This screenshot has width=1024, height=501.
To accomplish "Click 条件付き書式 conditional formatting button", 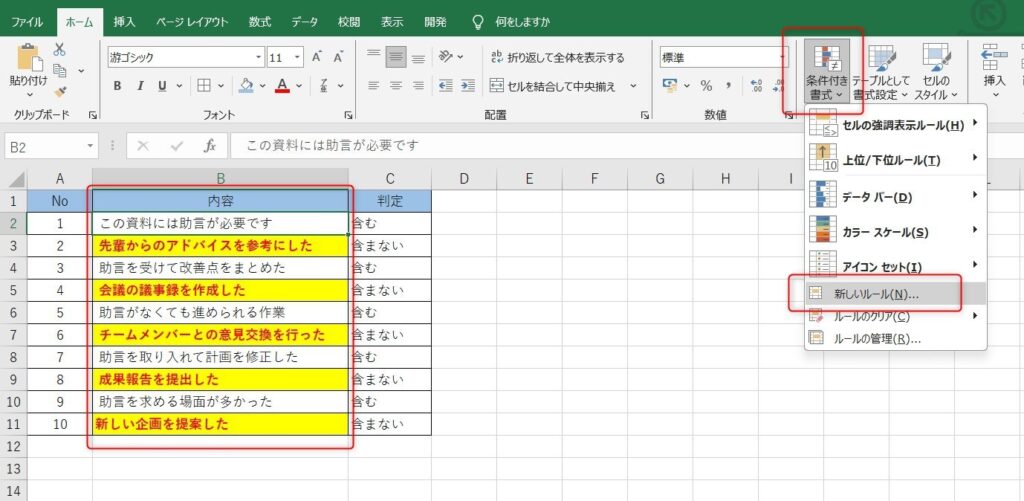I will click(827, 71).
